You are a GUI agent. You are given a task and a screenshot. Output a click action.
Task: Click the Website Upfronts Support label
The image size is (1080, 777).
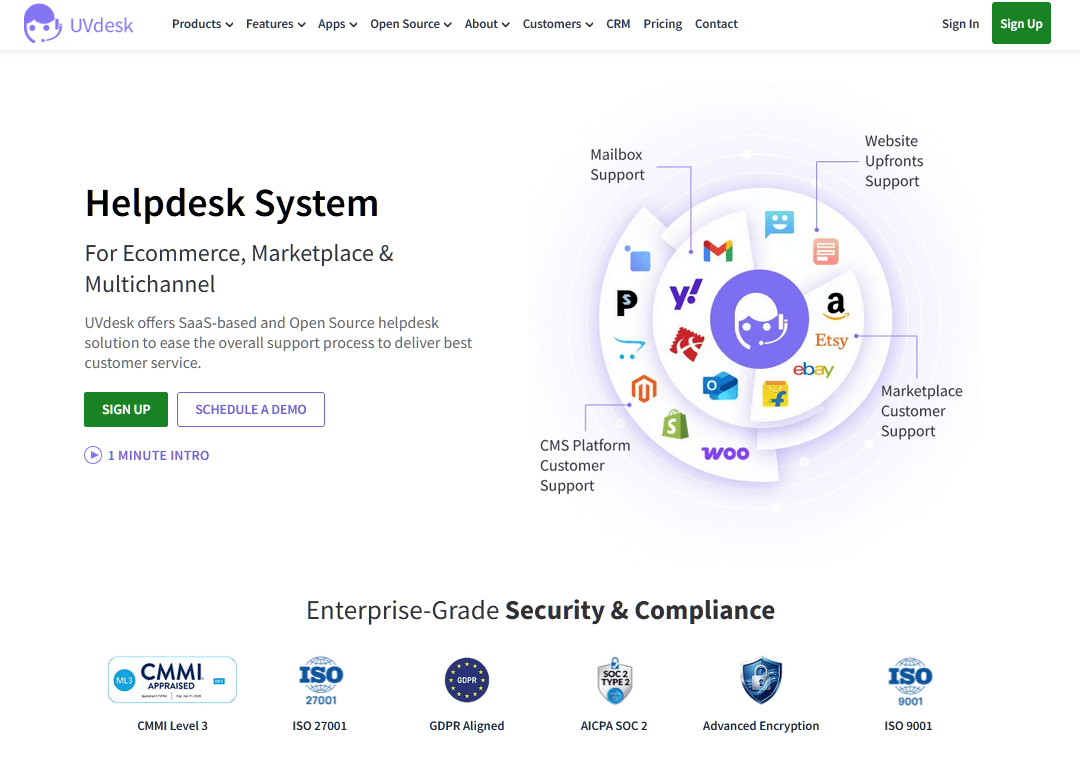(x=894, y=161)
